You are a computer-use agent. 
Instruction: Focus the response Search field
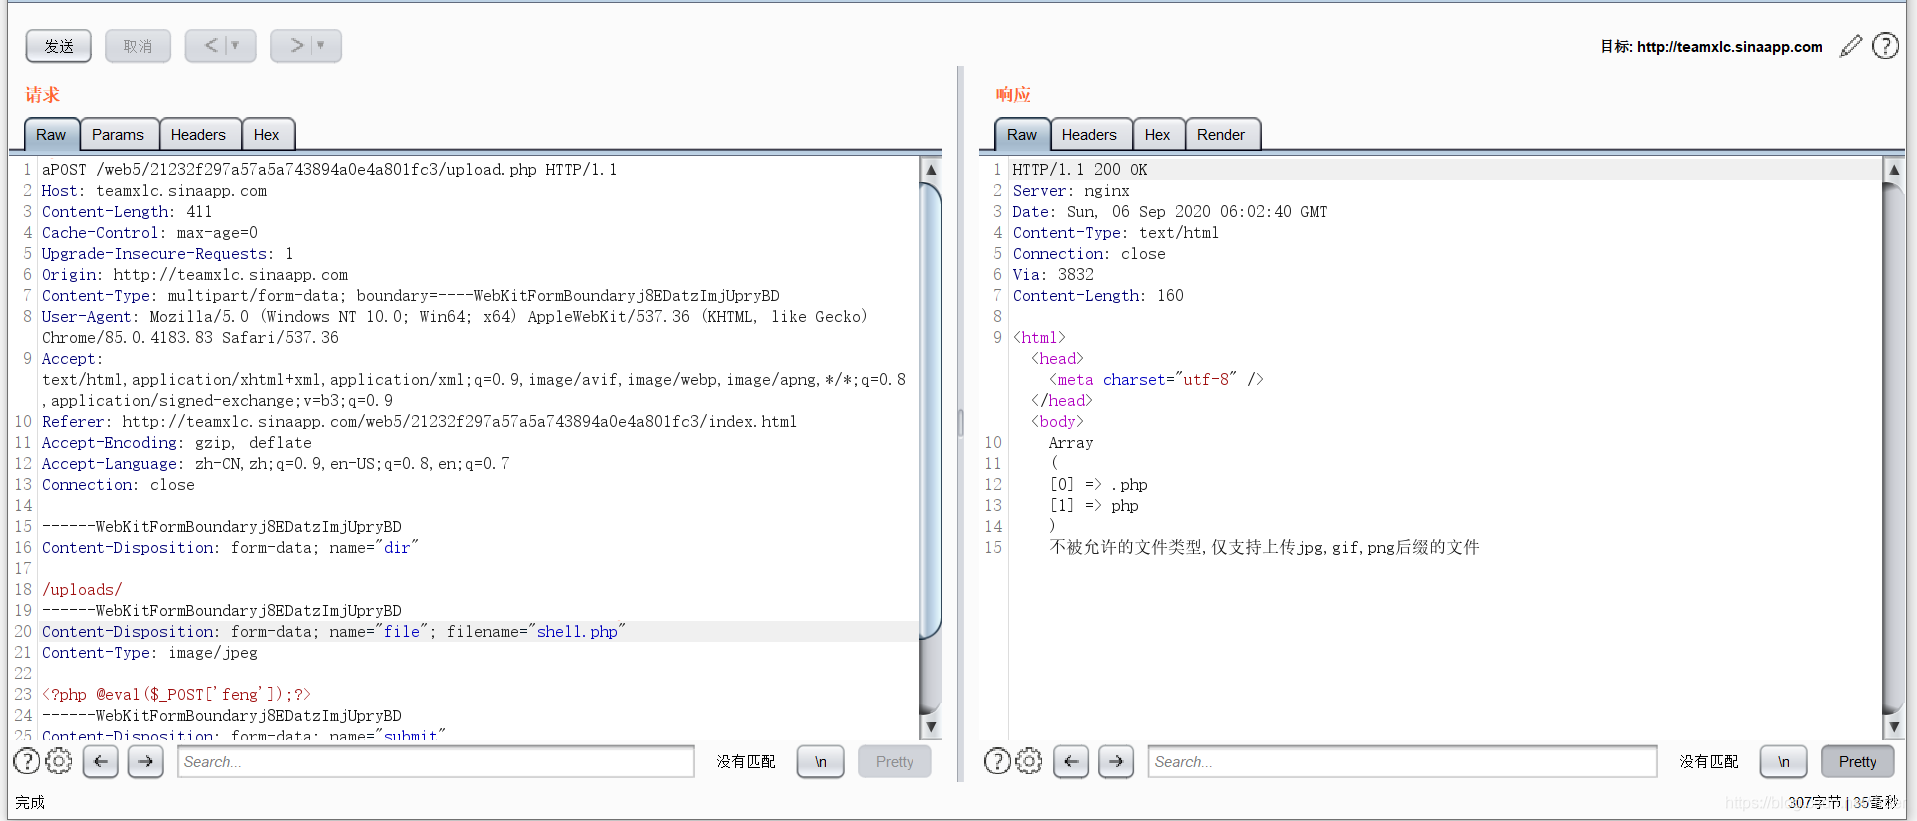(1403, 761)
